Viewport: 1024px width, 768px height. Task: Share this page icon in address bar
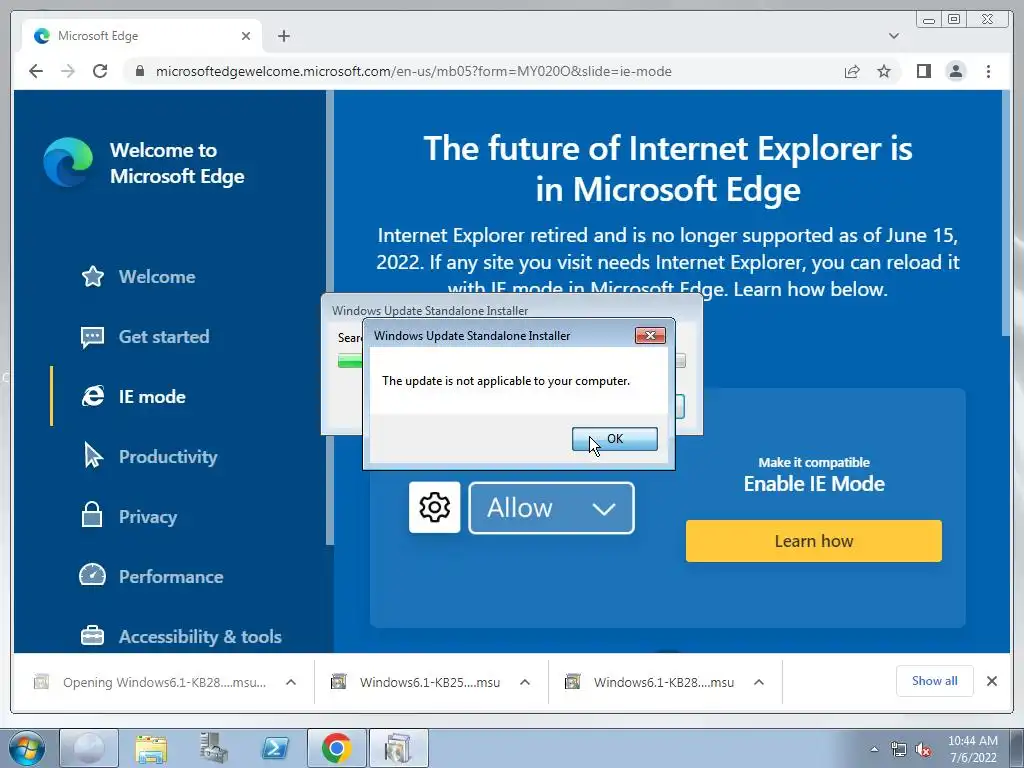(852, 71)
